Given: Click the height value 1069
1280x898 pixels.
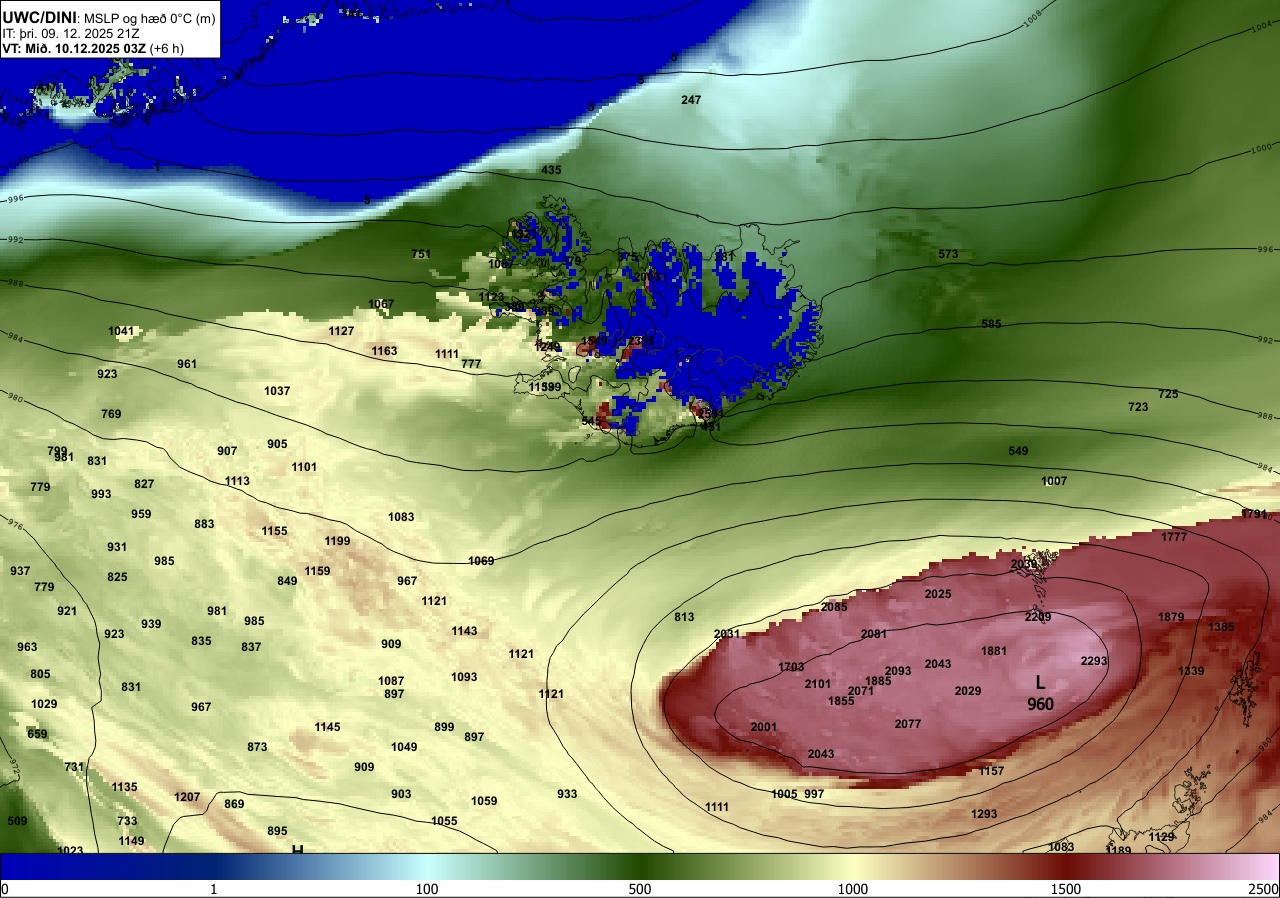Looking at the screenshot, I should click(x=481, y=561).
